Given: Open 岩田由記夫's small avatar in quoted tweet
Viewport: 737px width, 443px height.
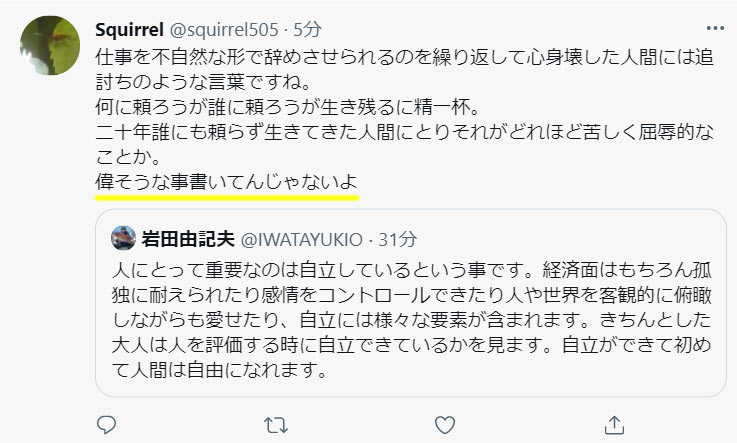Looking at the screenshot, I should [x=124, y=238].
